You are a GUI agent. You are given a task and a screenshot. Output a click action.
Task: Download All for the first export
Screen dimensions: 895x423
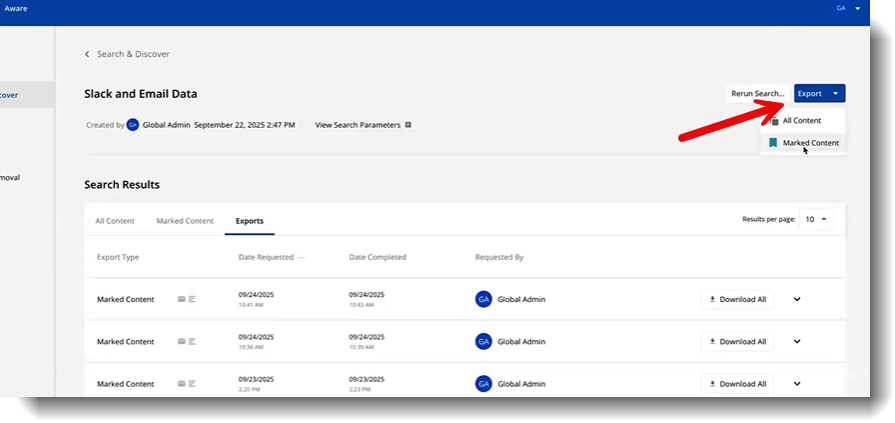click(737, 299)
